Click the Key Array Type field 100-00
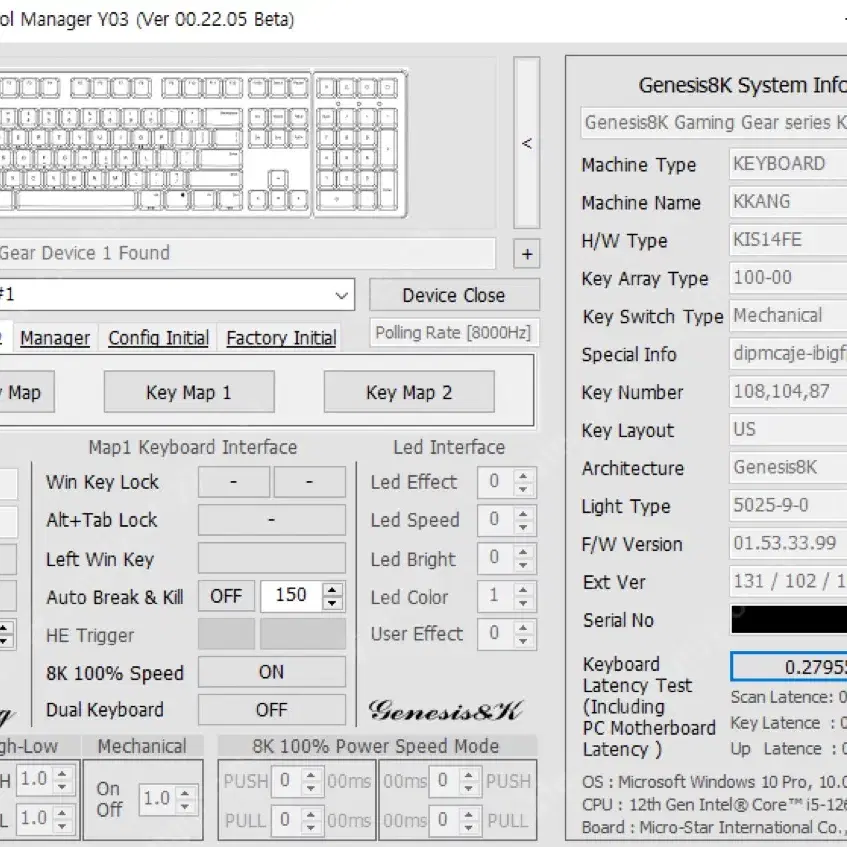Viewport: 847px width, 847px height. pyautogui.click(x=788, y=278)
